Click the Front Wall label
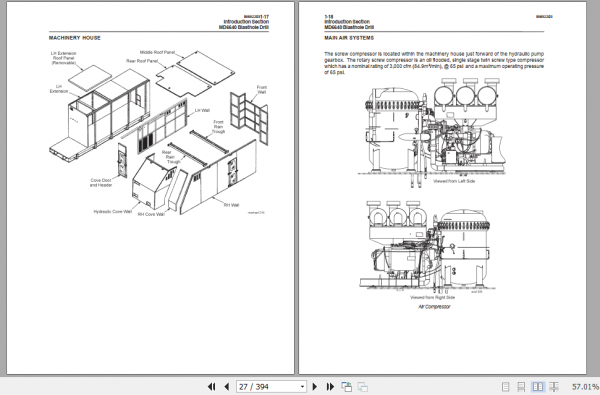The image size is (600, 395). 262,90
